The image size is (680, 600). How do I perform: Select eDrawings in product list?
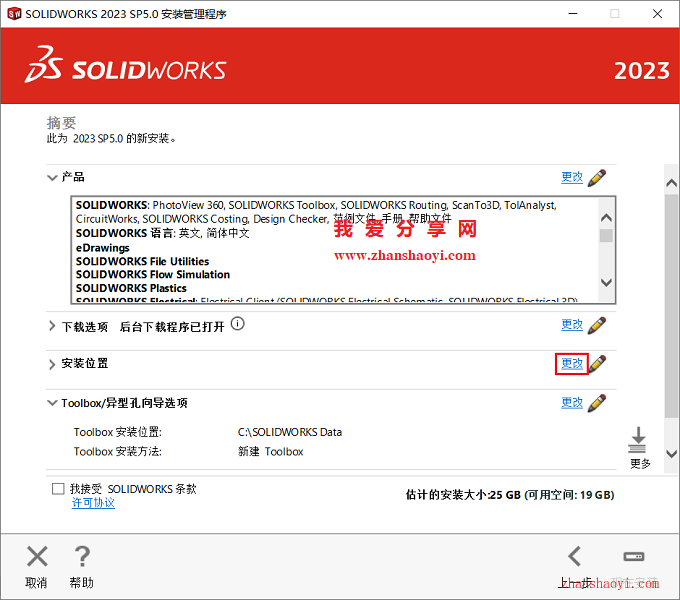(103, 248)
